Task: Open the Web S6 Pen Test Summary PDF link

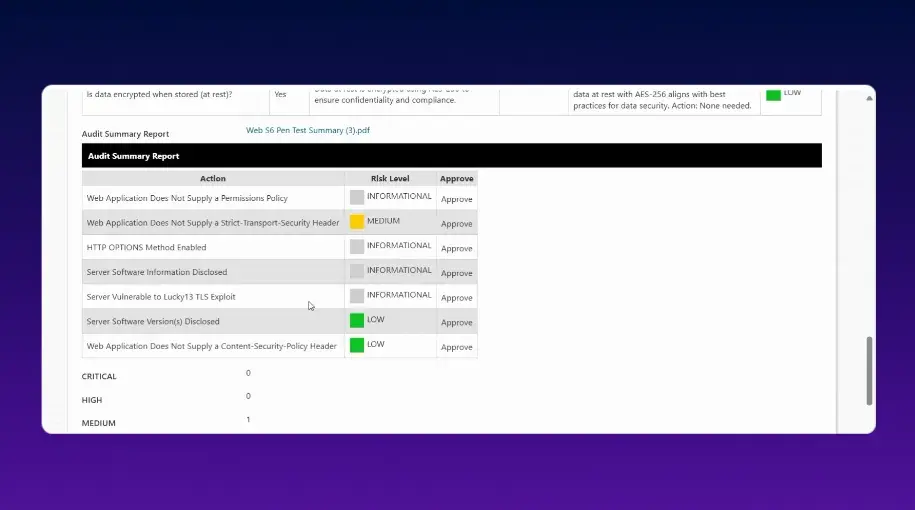Action: [x=308, y=130]
